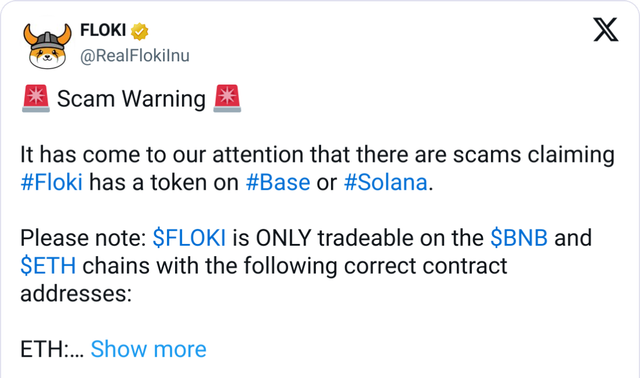Open the #Floki hashtag
This screenshot has height=378, width=640.
click(51, 182)
